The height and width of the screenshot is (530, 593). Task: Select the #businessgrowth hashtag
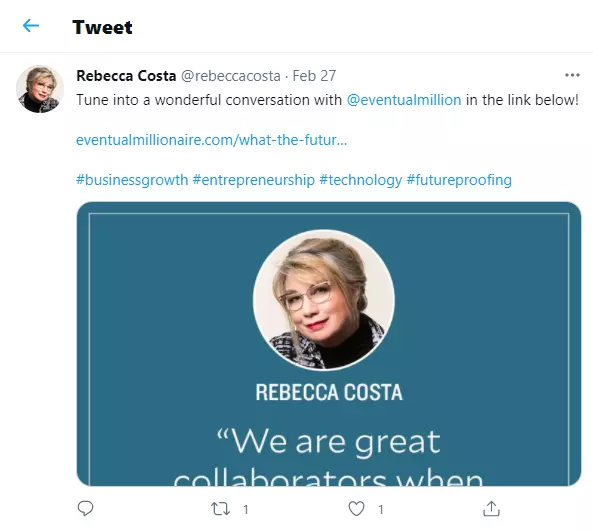[x=132, y=180]
